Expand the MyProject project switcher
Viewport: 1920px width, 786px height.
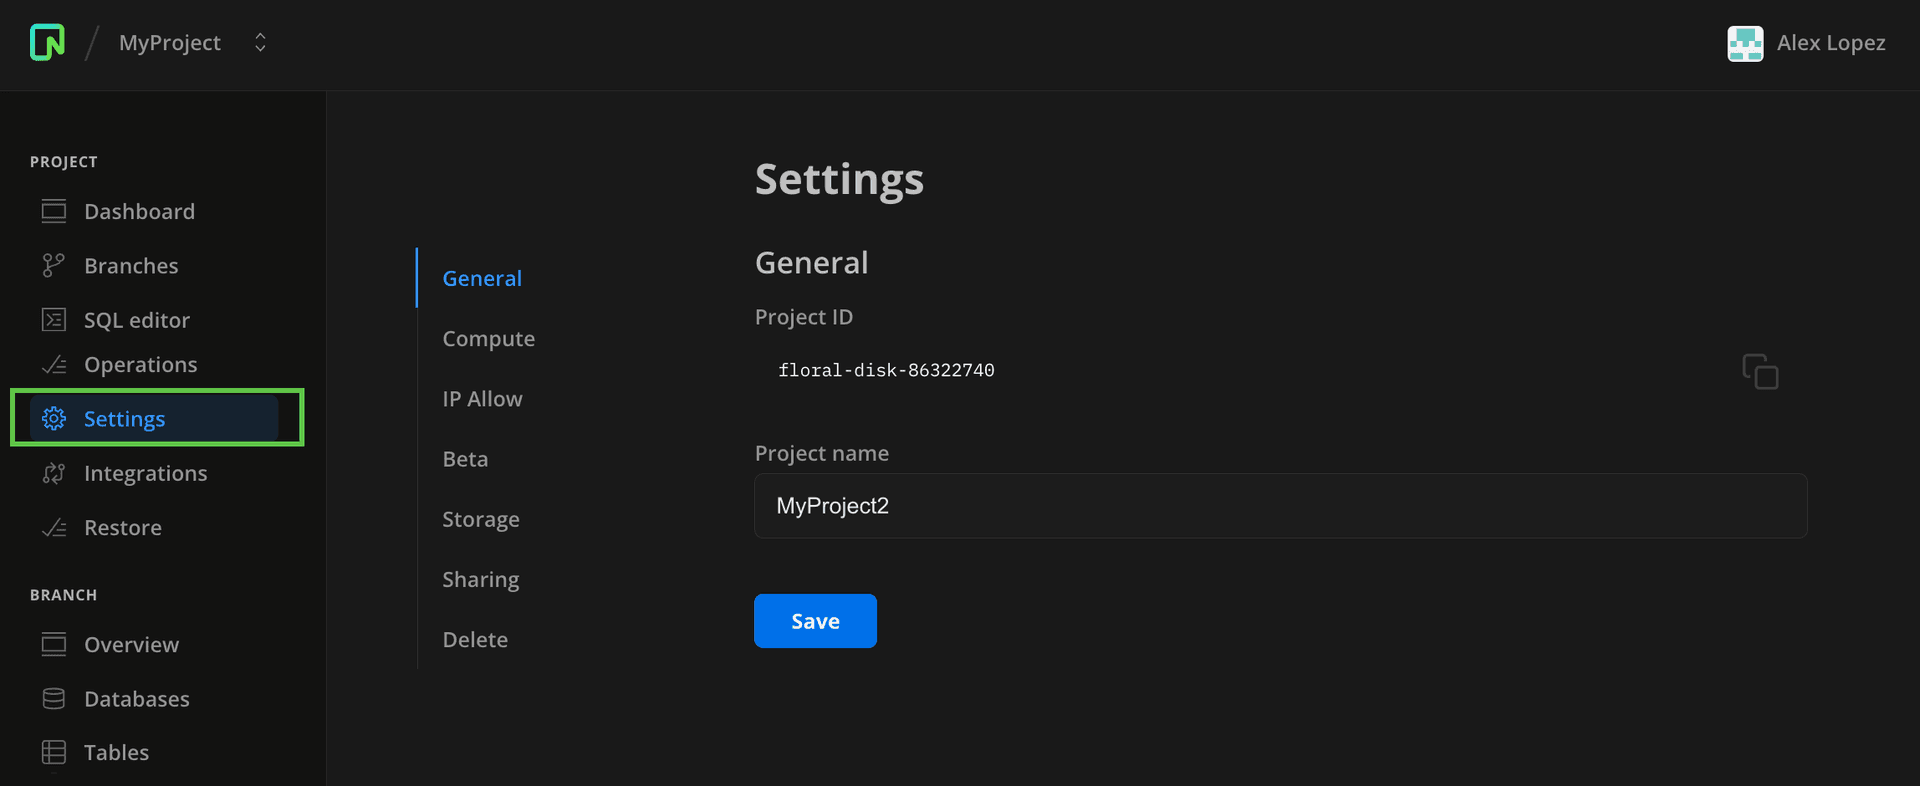pos(260,43)
